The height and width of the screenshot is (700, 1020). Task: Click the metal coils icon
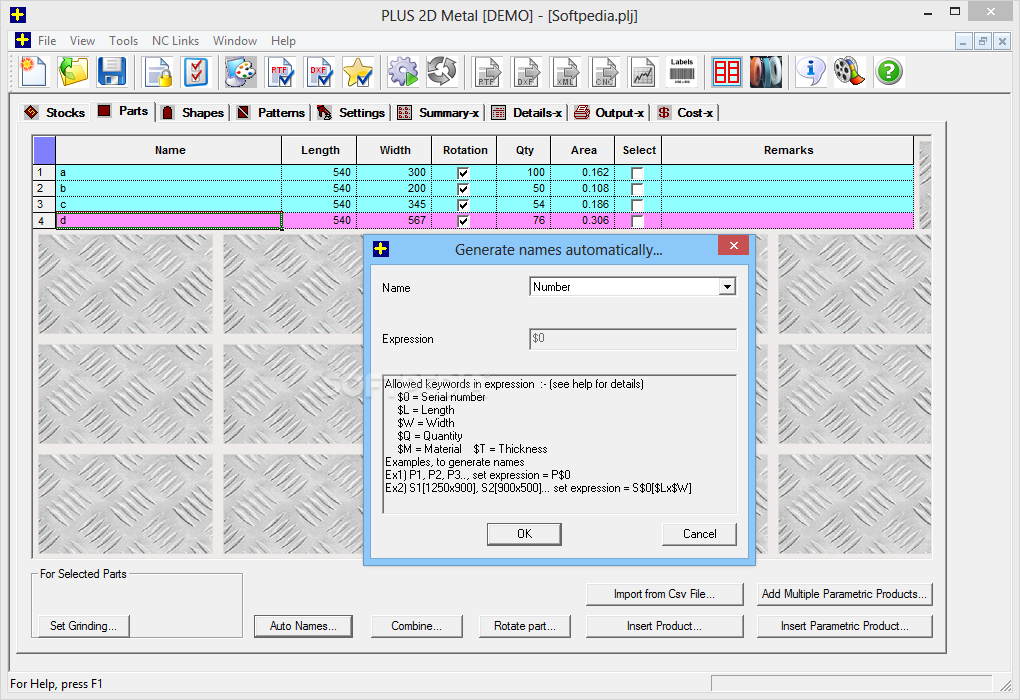pyautogui.click(x=766, y=72)
